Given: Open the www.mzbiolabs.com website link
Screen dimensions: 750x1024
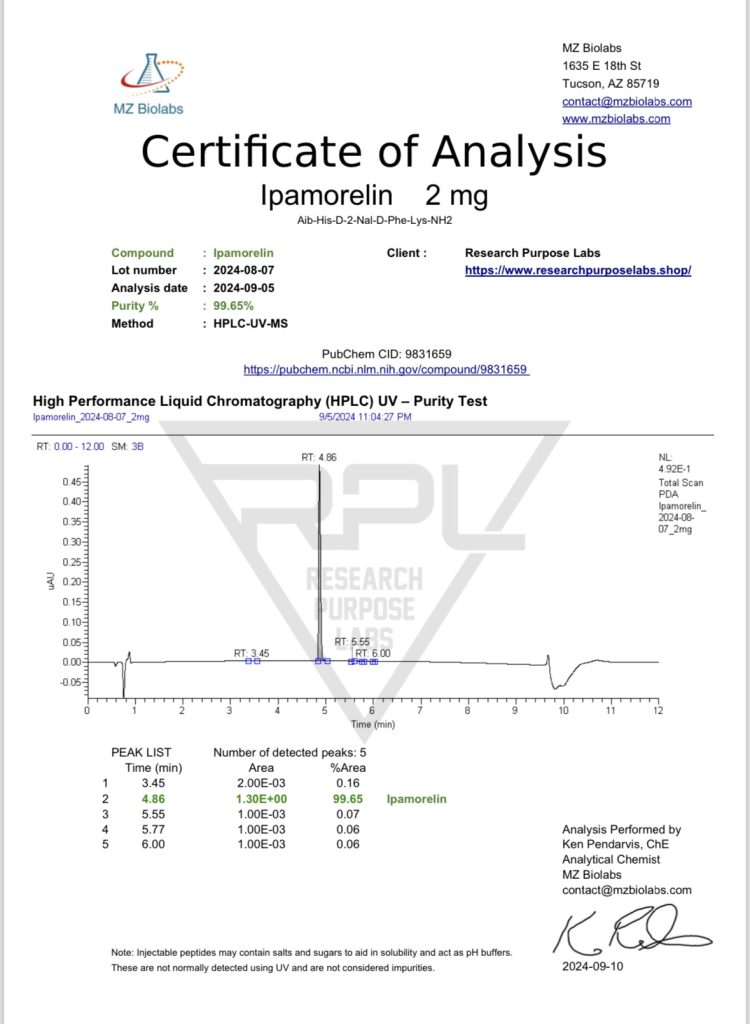Looking at the screenshot, I should [x=616, y=119].
